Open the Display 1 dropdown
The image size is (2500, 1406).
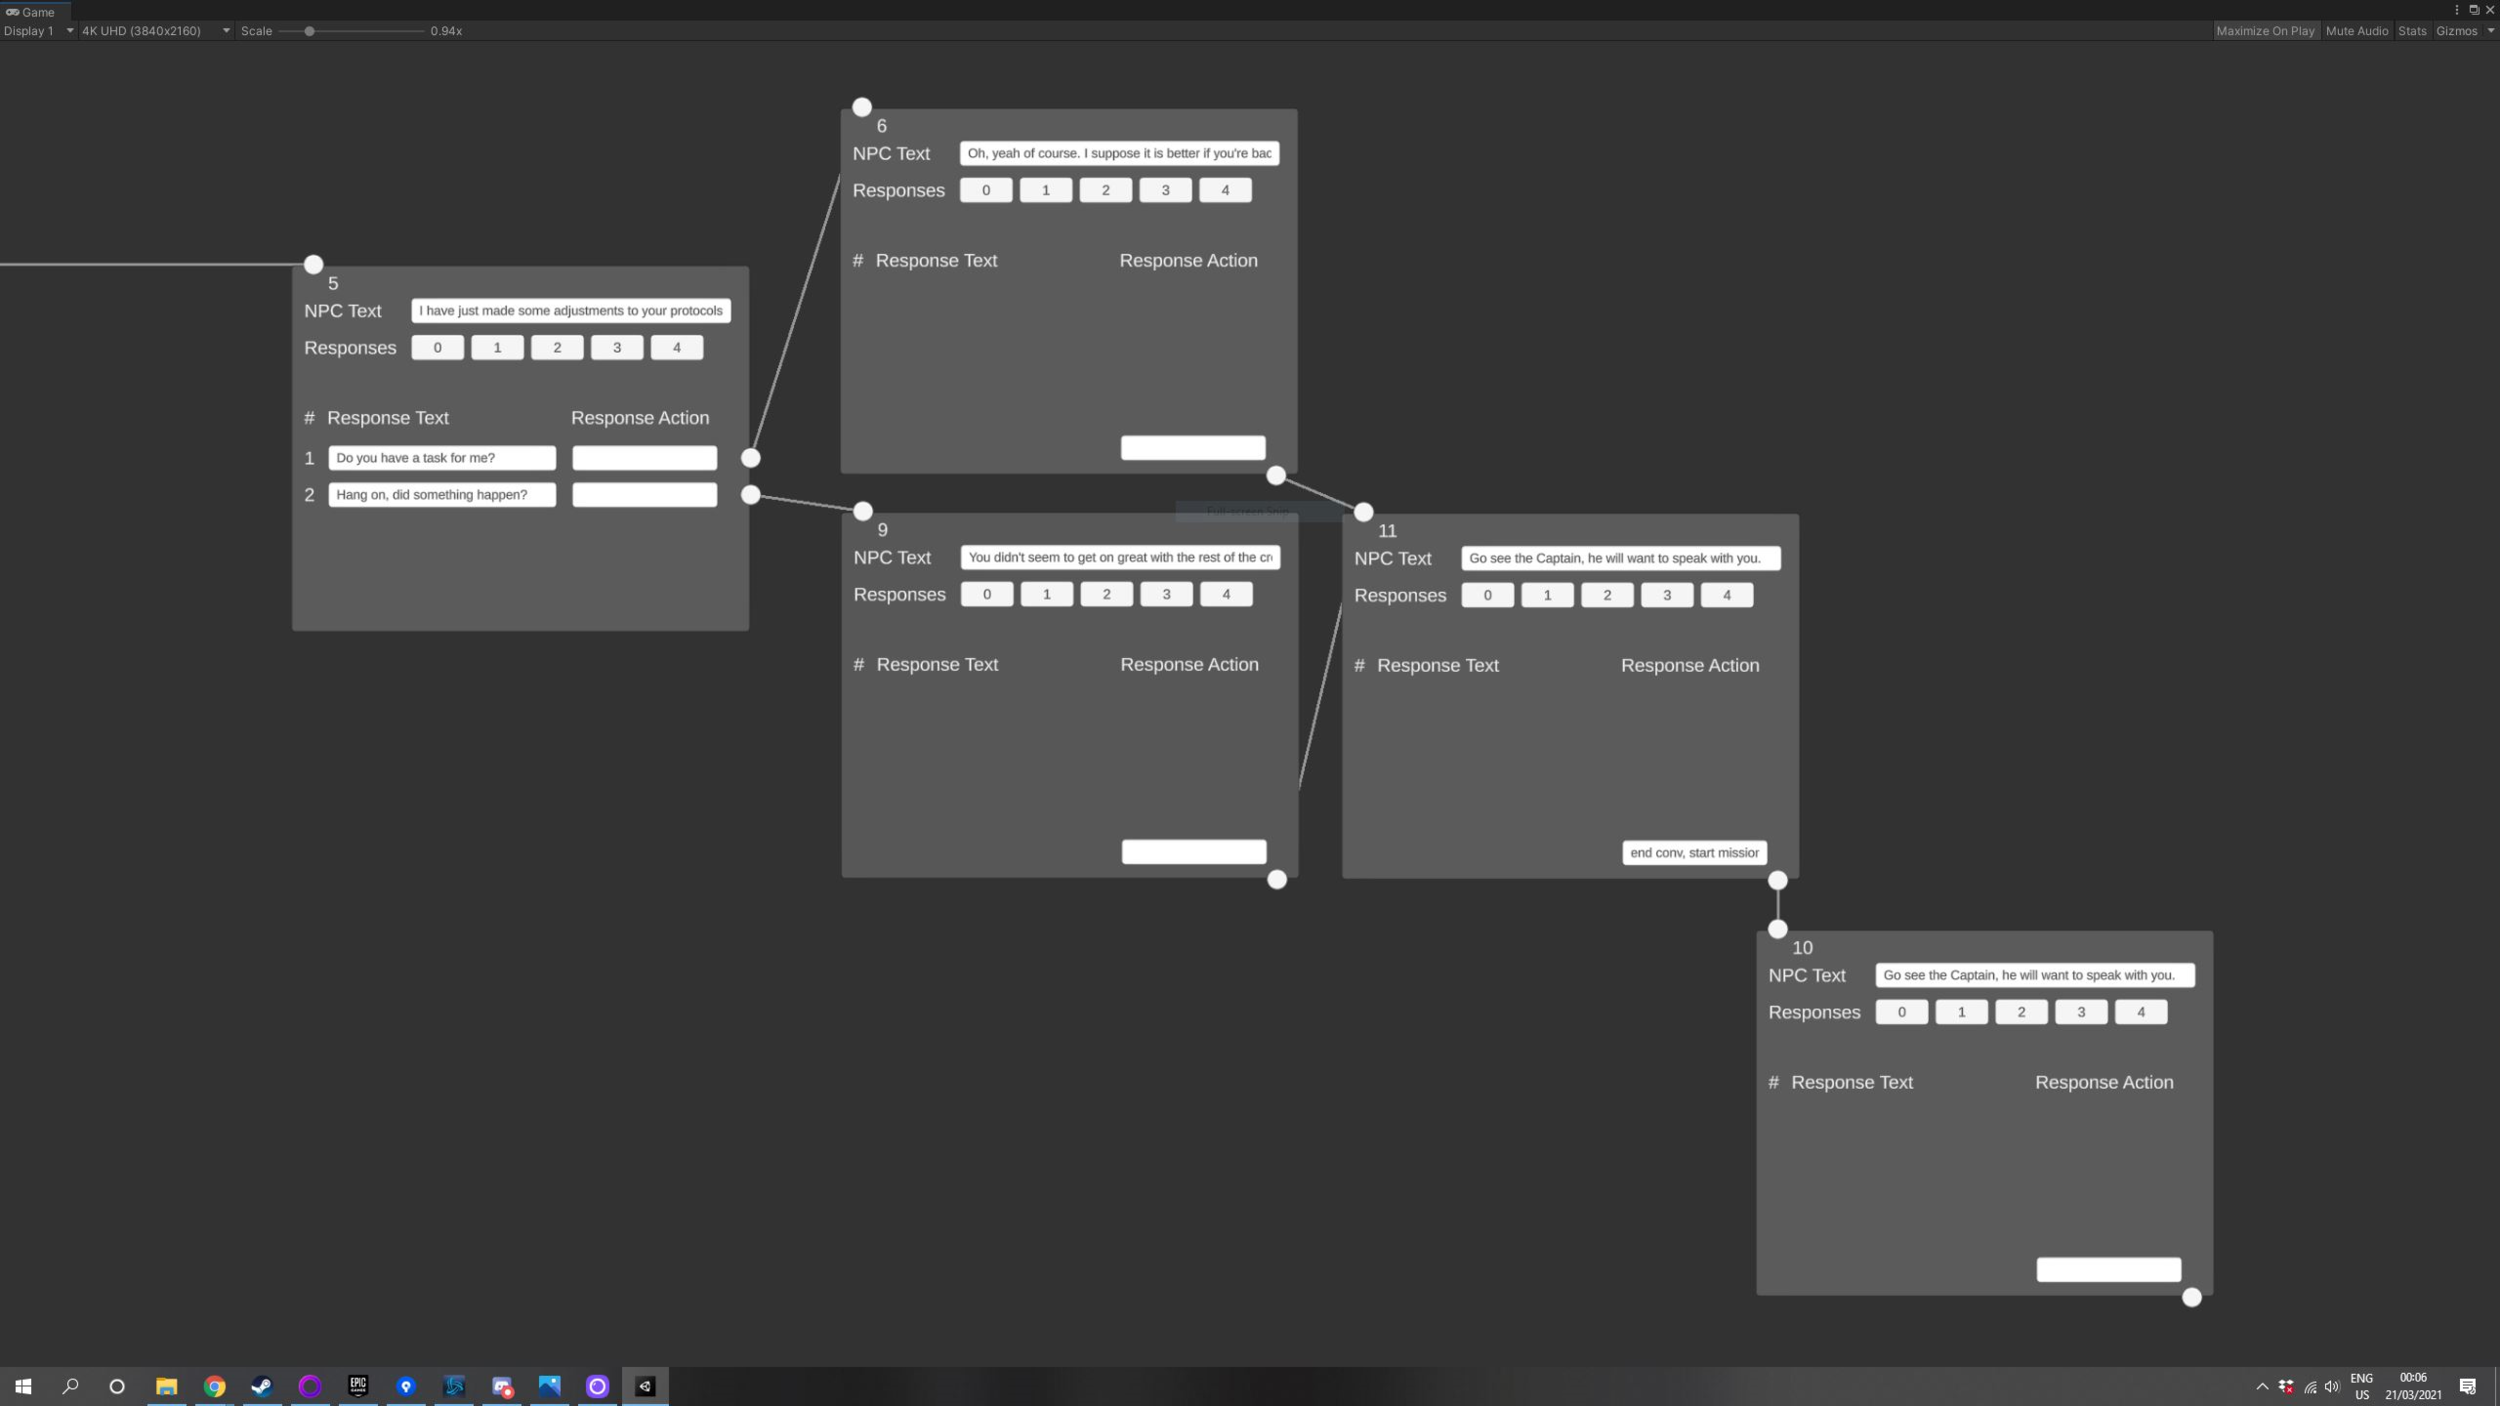(38, 31)
